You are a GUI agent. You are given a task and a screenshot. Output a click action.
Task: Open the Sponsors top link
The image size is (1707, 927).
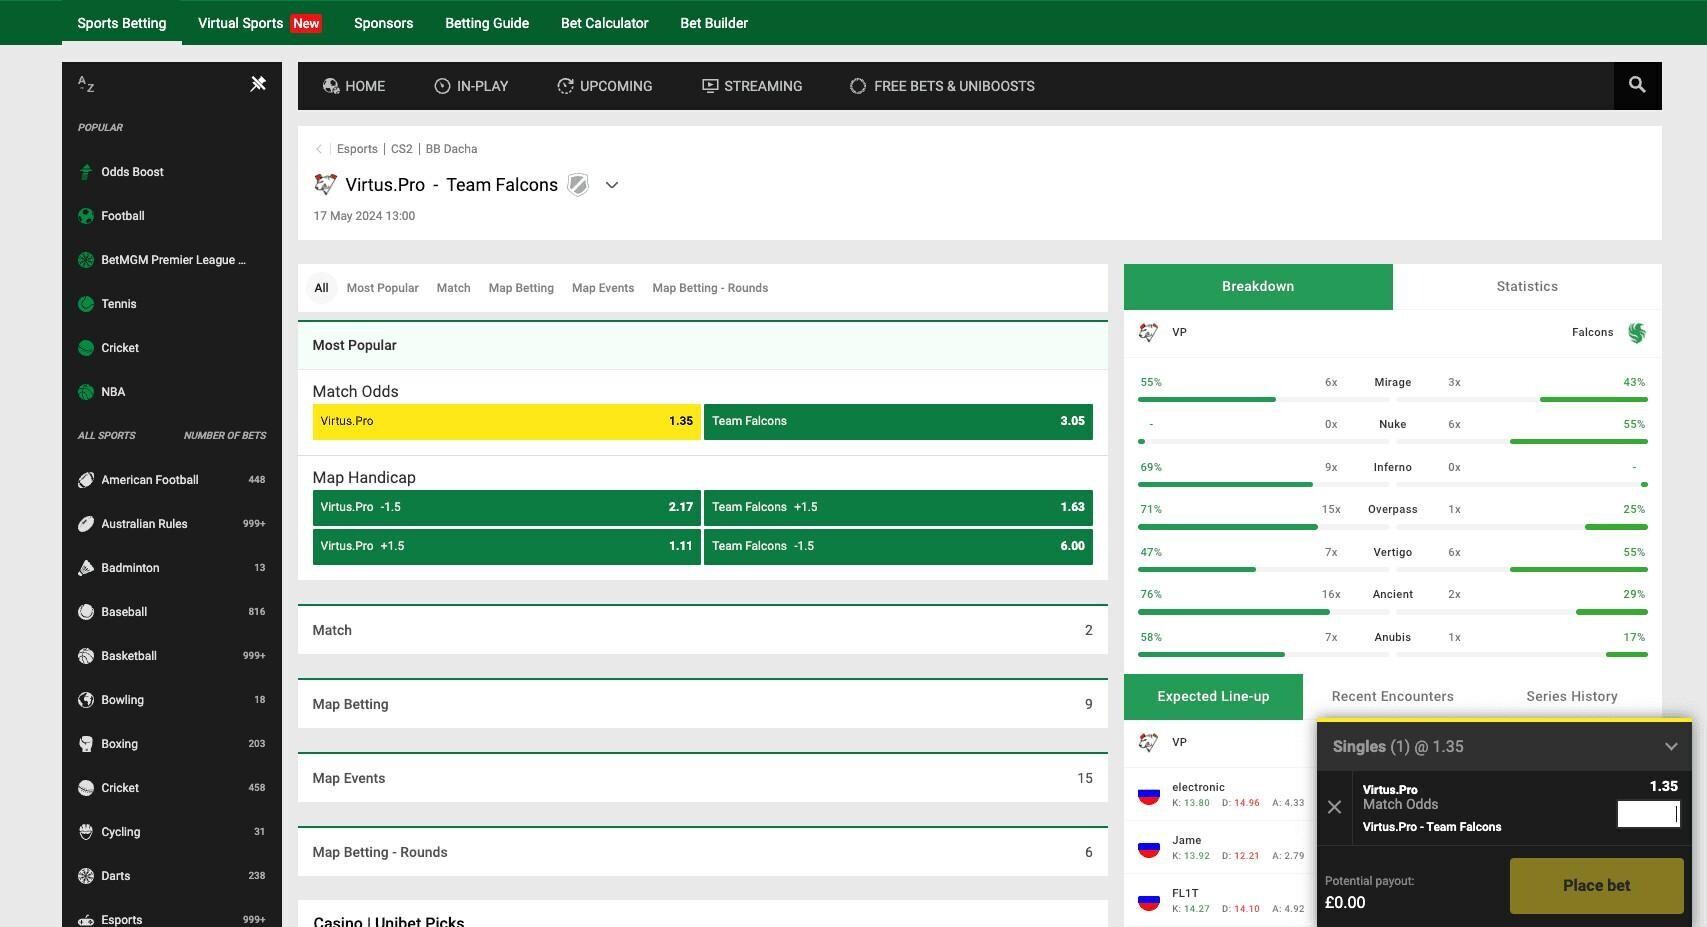click(383, 23)
